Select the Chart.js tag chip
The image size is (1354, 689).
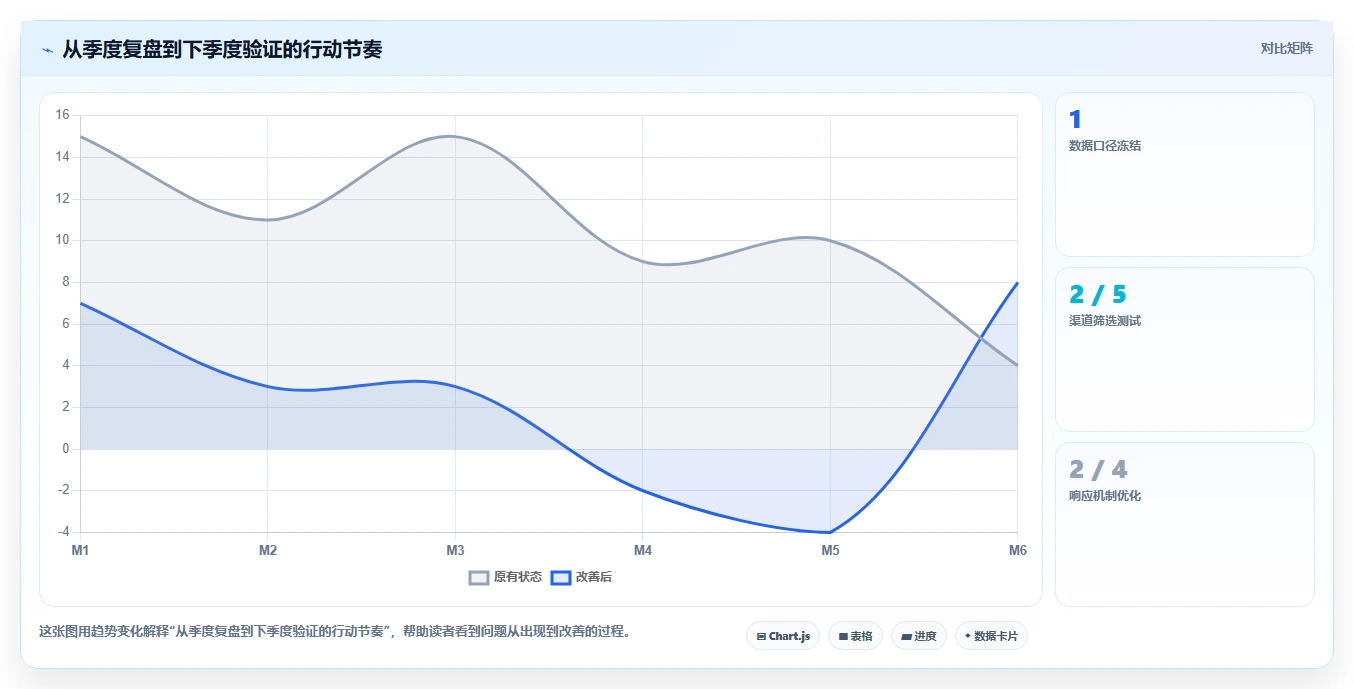[783, 636]
